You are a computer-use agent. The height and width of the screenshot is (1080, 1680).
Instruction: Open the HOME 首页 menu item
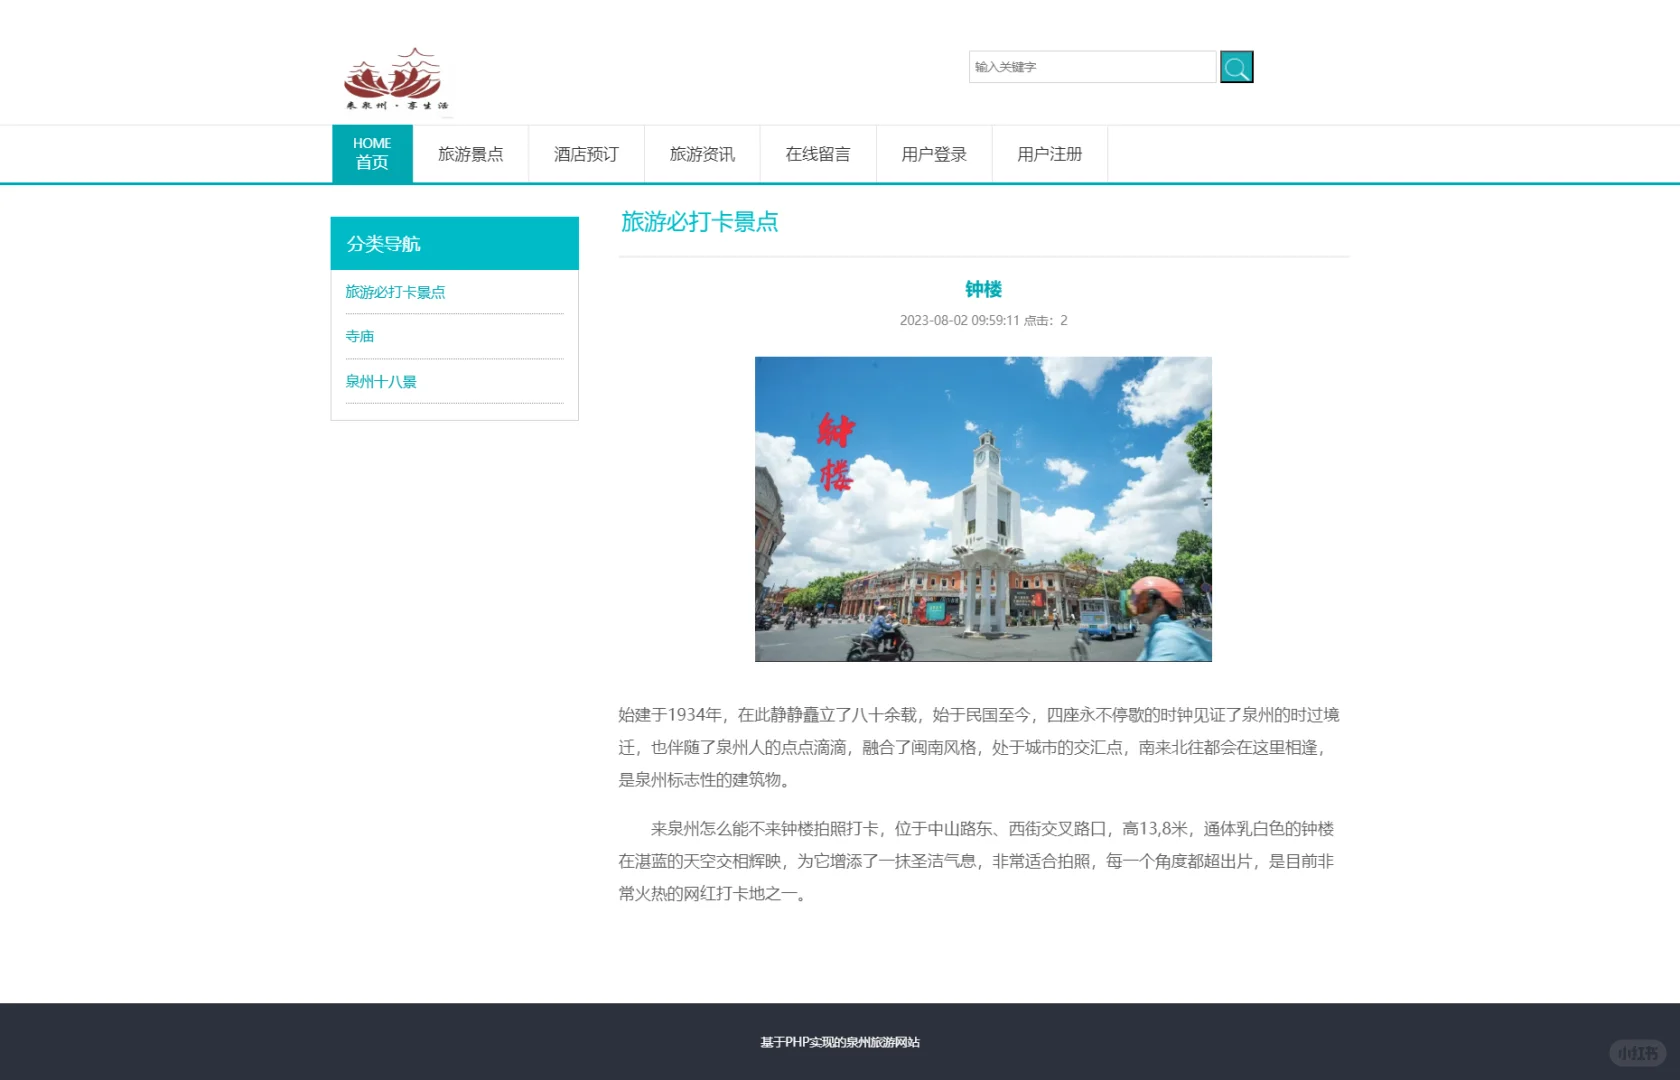coord(371,153)
